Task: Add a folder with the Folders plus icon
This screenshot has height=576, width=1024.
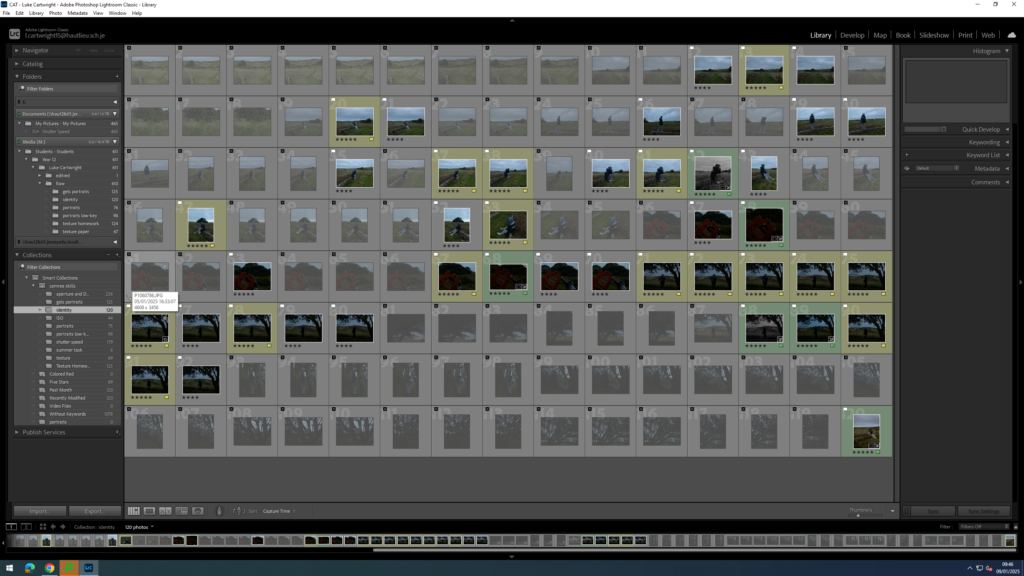Action: (117, 76)
